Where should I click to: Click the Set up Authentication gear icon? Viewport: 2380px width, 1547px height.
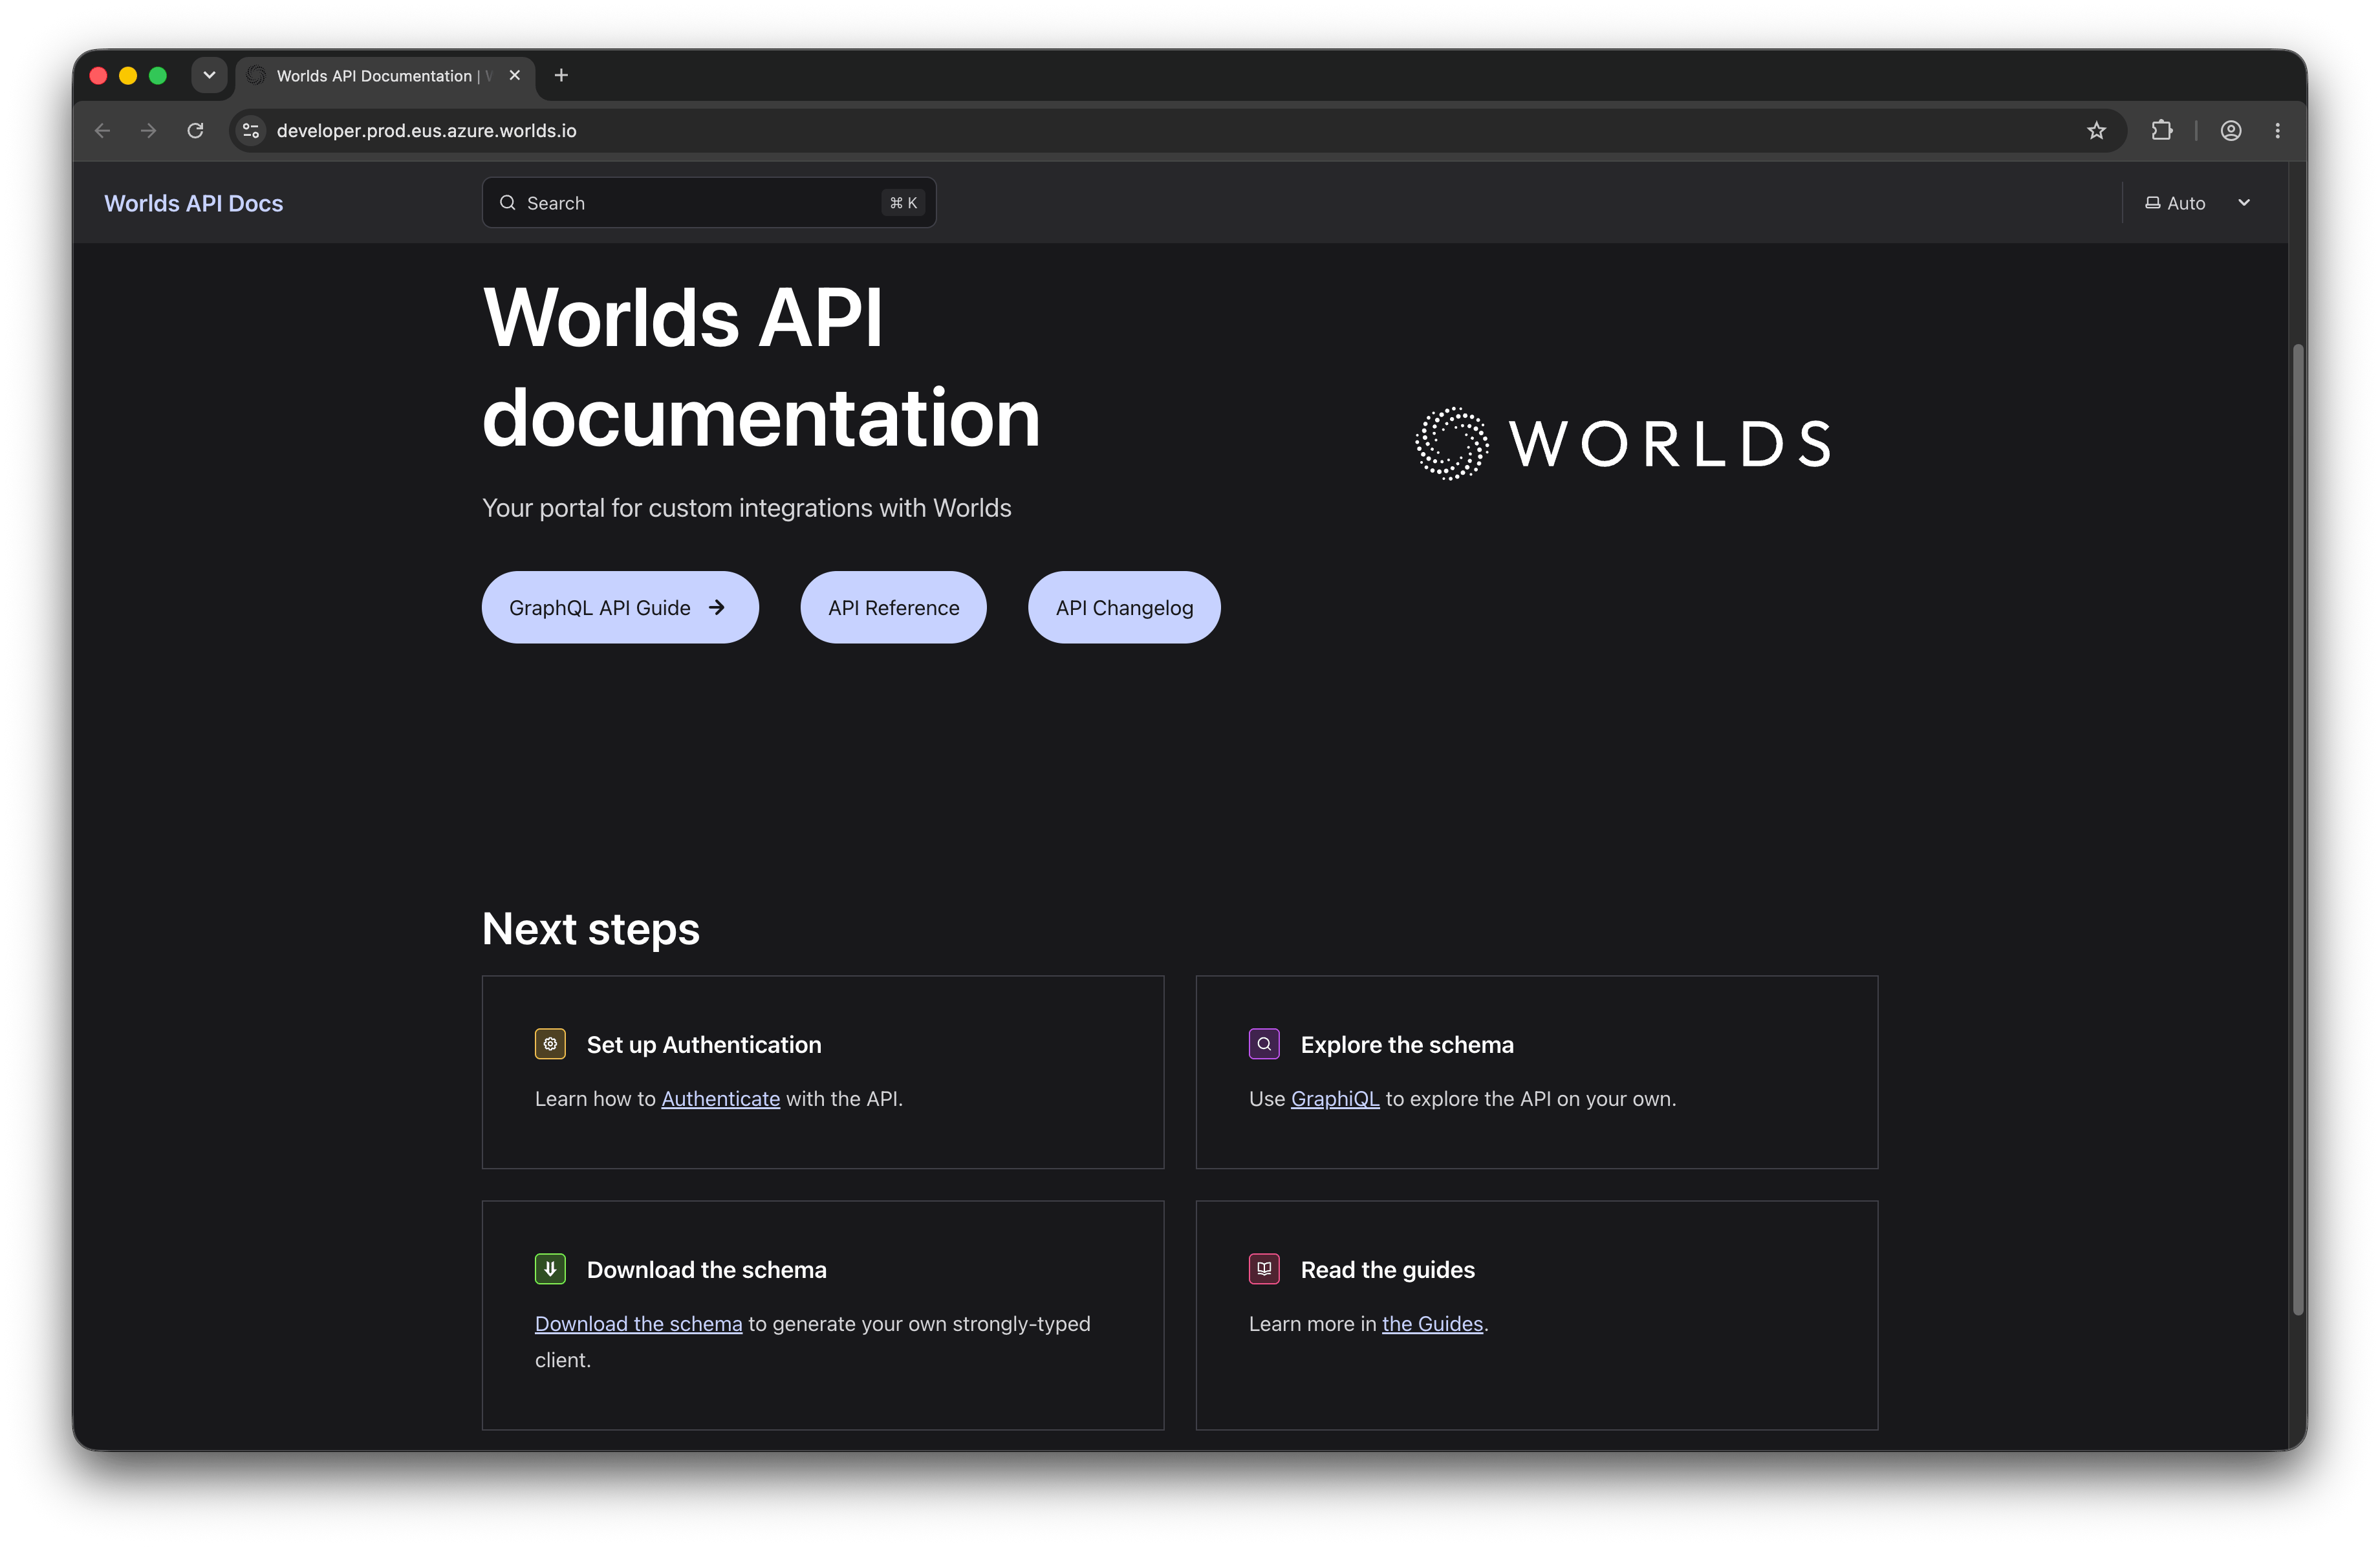point(550,1044)
